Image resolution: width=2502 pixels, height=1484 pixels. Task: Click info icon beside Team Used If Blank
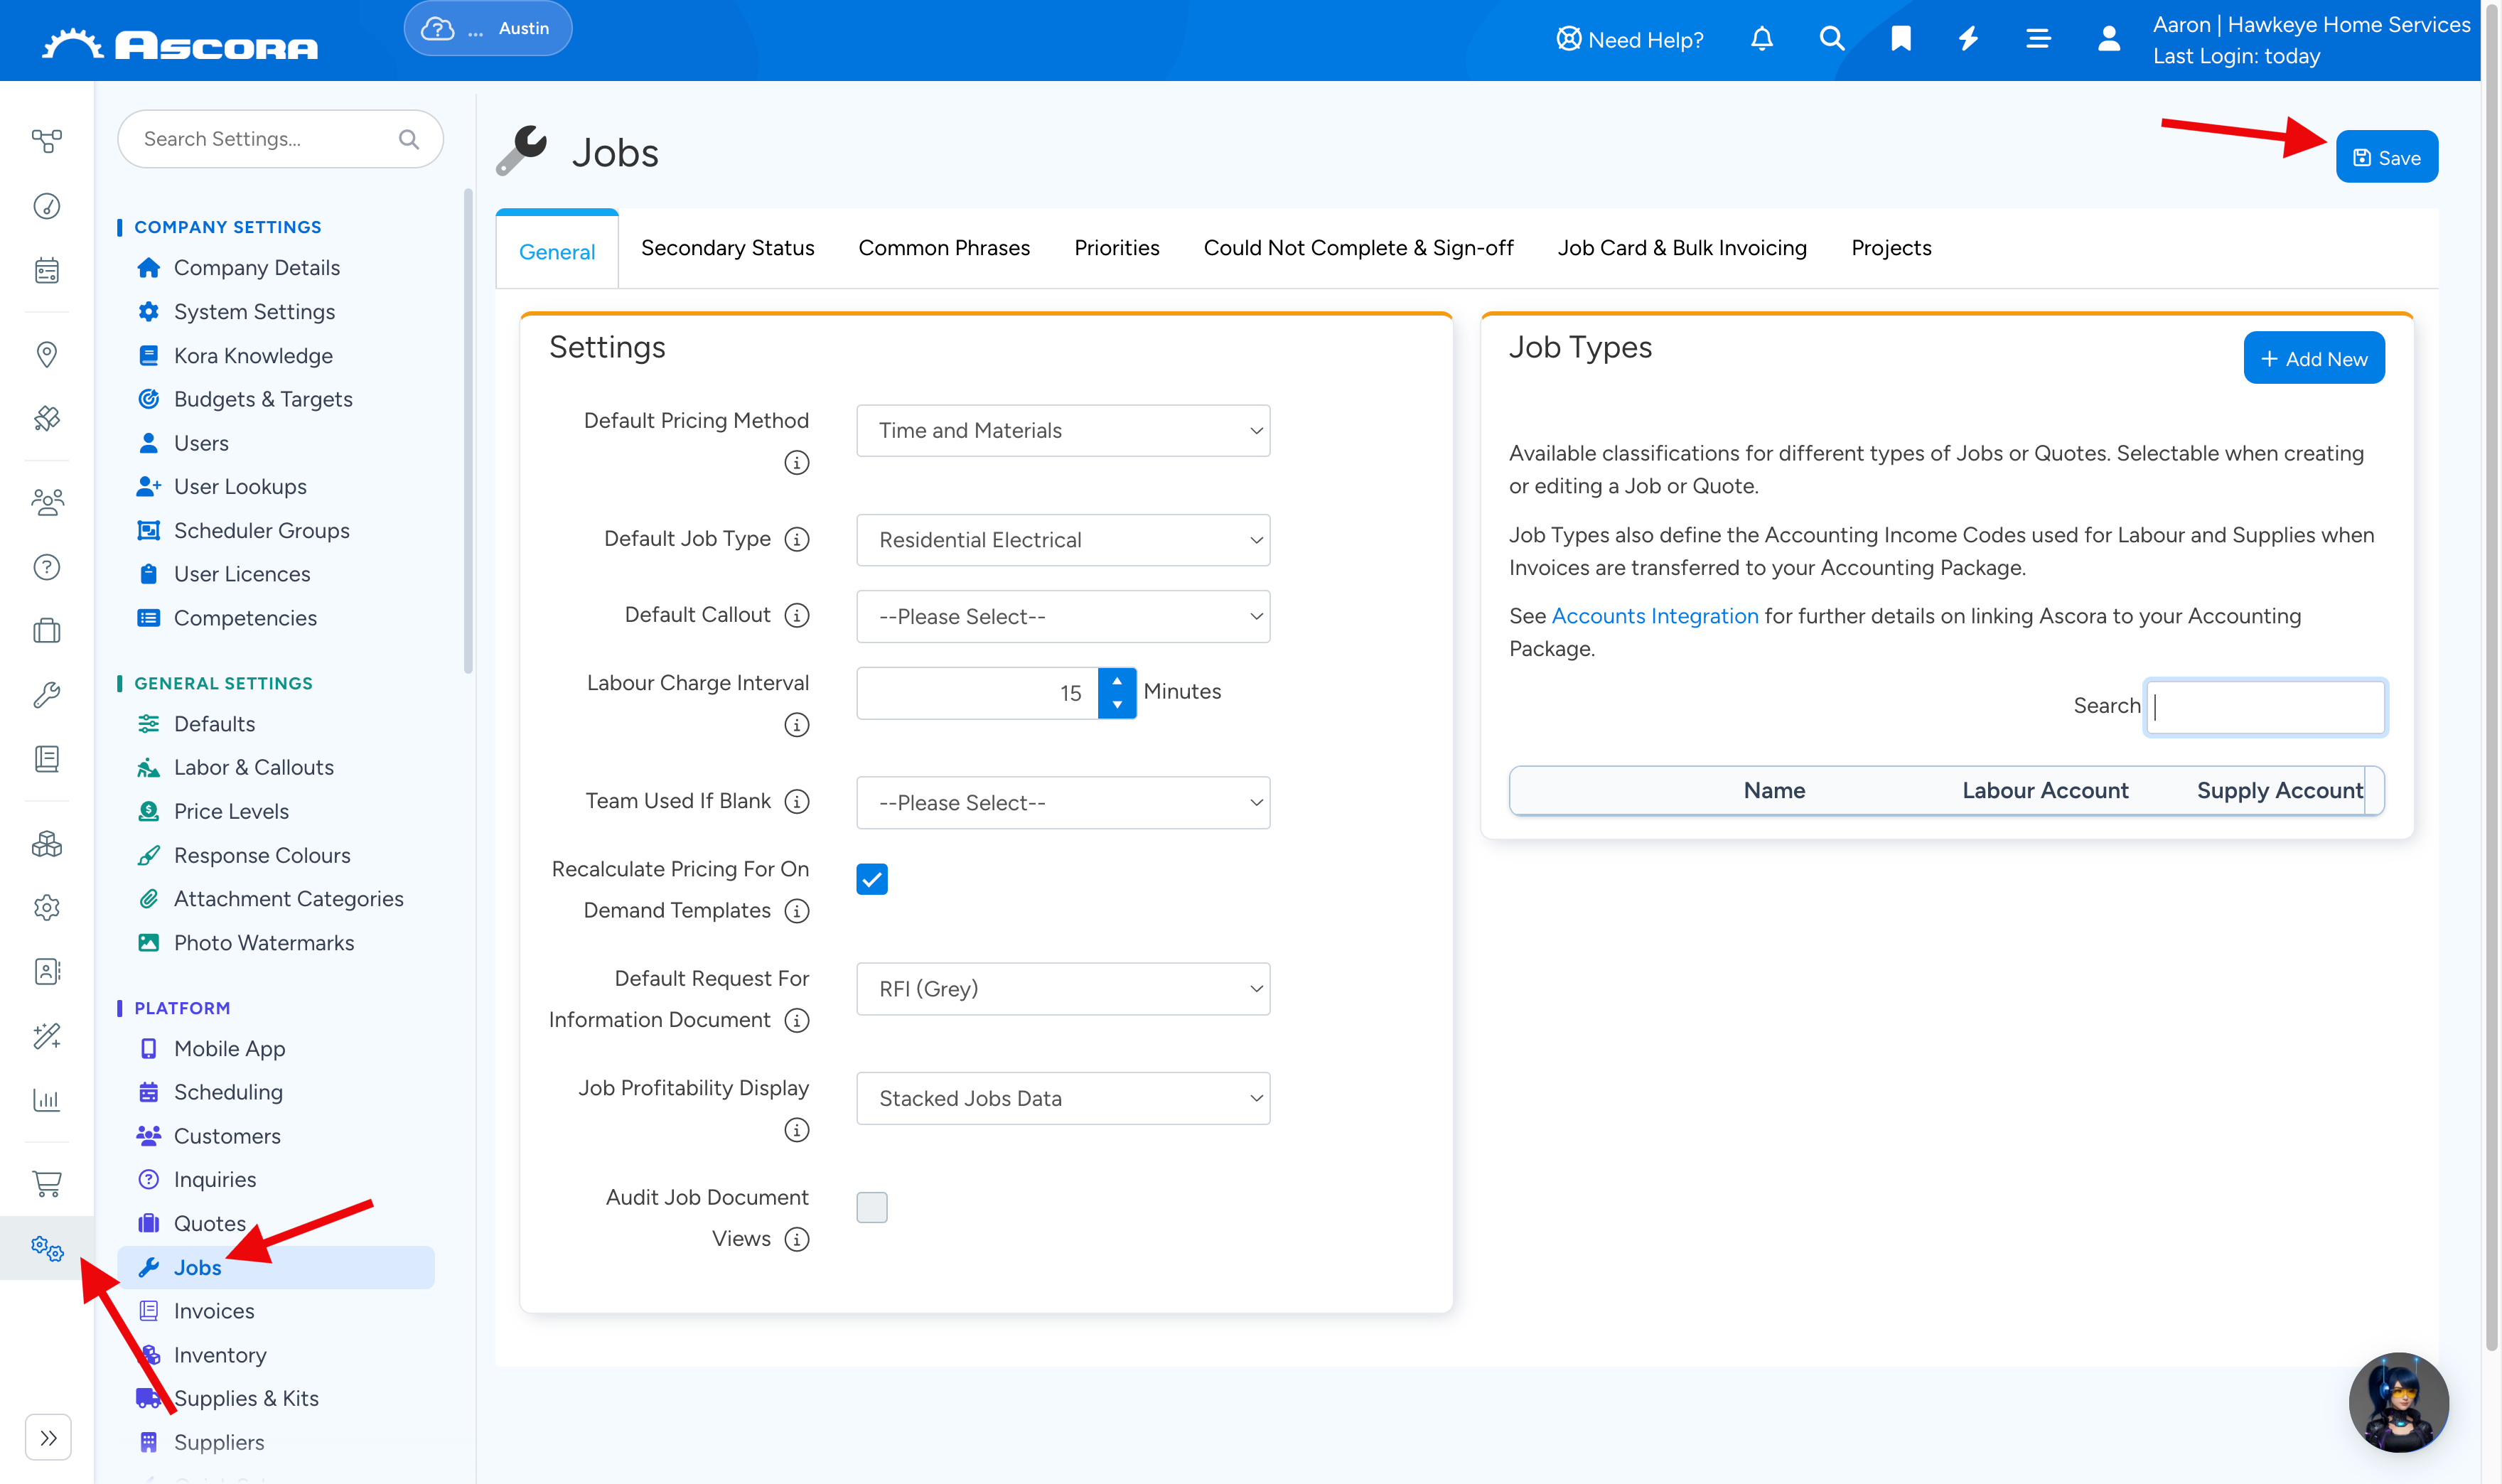pos(796,801)
